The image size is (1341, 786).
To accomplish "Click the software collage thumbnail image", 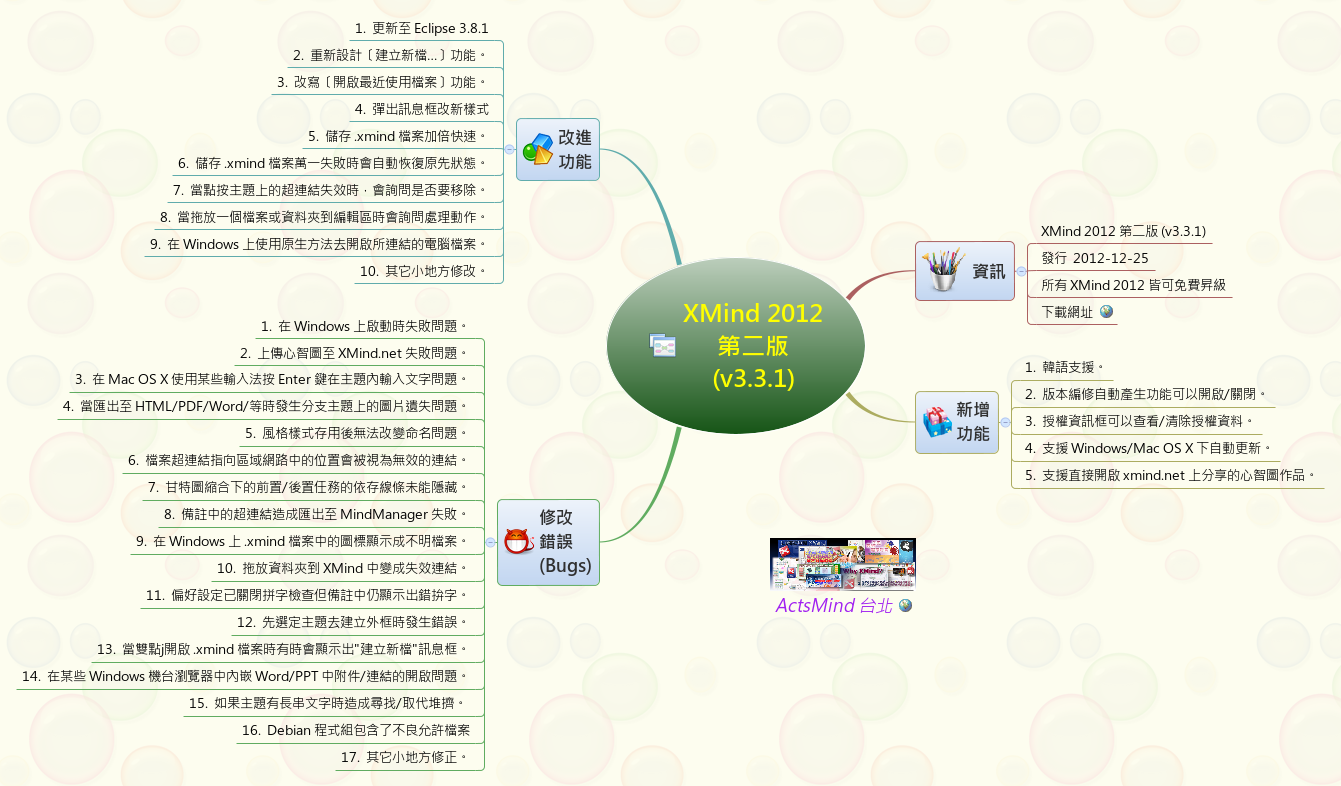I will click(842, 563).
